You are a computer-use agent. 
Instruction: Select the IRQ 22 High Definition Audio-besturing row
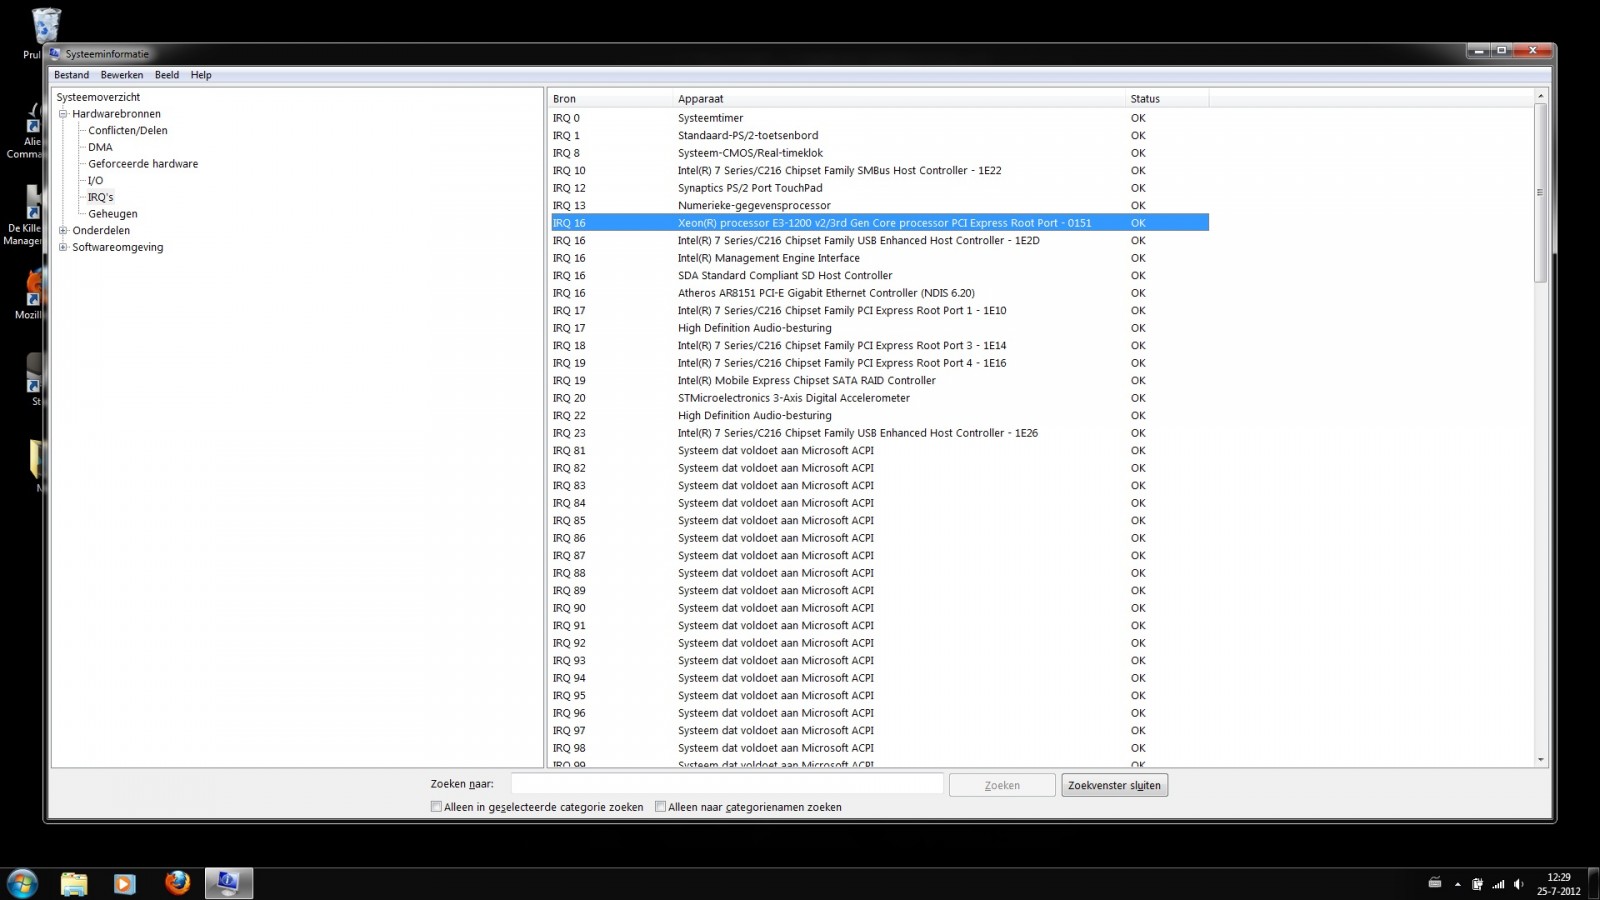(880, 415)
